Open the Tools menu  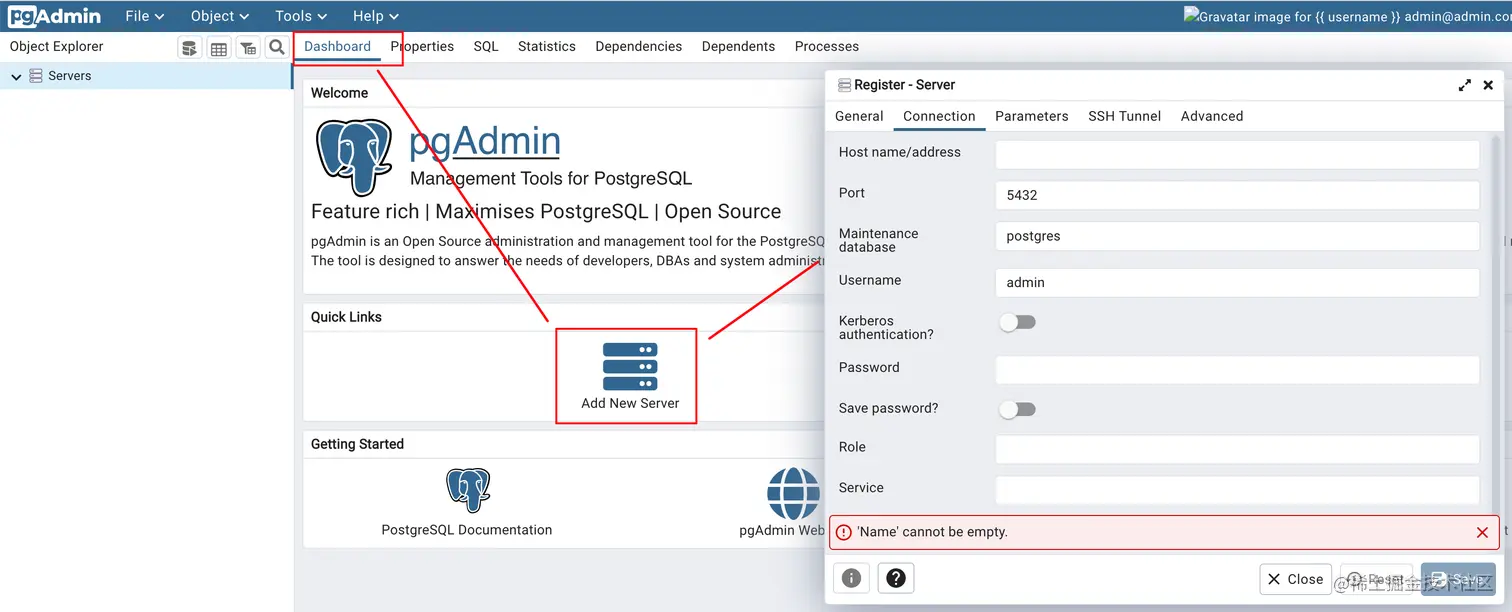(301, 16)
